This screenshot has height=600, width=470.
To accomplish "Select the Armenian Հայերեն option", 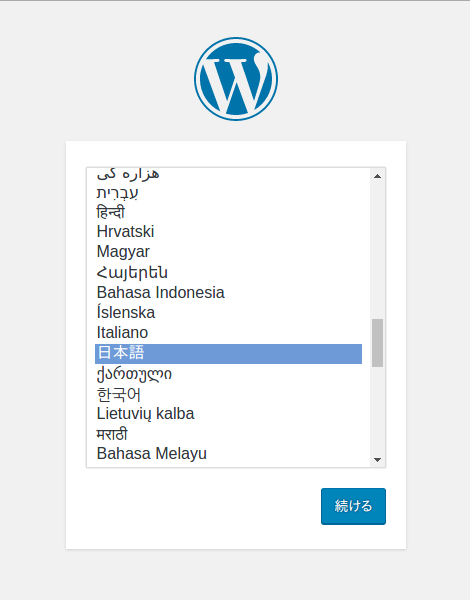I will [x=228, y=272].
